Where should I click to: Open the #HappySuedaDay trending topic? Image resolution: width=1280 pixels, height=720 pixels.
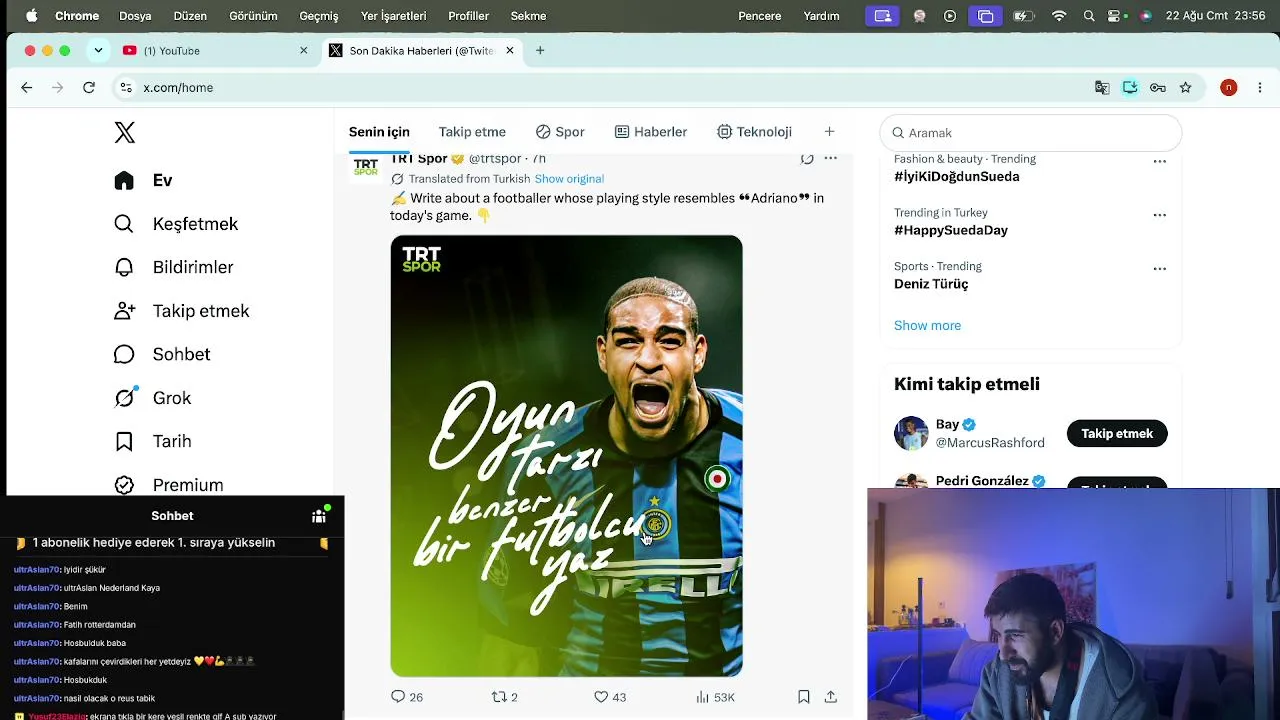pos(951,231)
